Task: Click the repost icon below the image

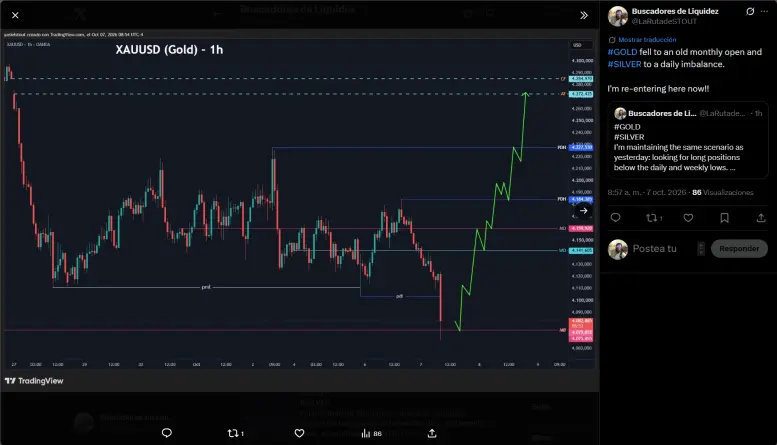Action: [235, 433]
